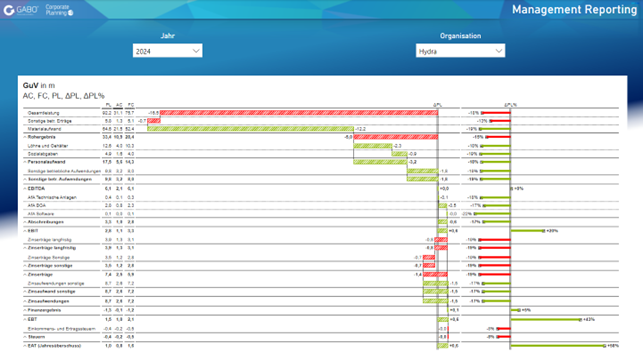Click the EBT +43% green percentage bar
The width and height of the screenshot is (643, 360).
[x=546, y=319]
